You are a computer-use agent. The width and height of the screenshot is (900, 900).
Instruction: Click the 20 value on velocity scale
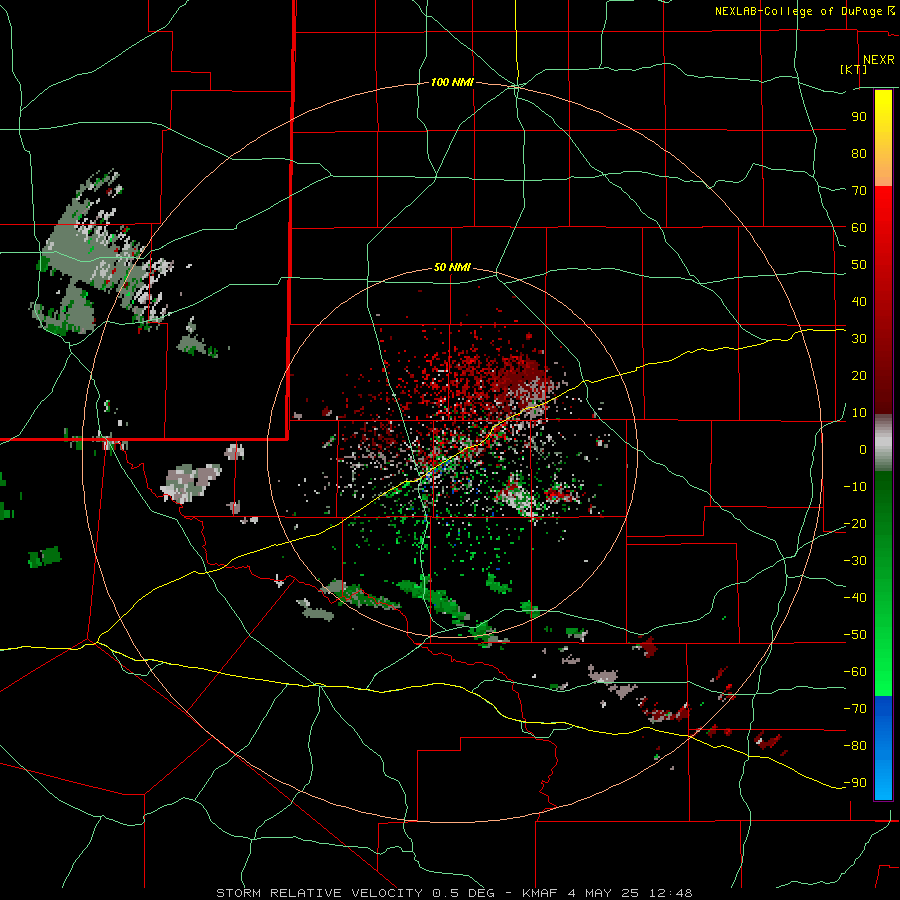[x=859, y=375]
